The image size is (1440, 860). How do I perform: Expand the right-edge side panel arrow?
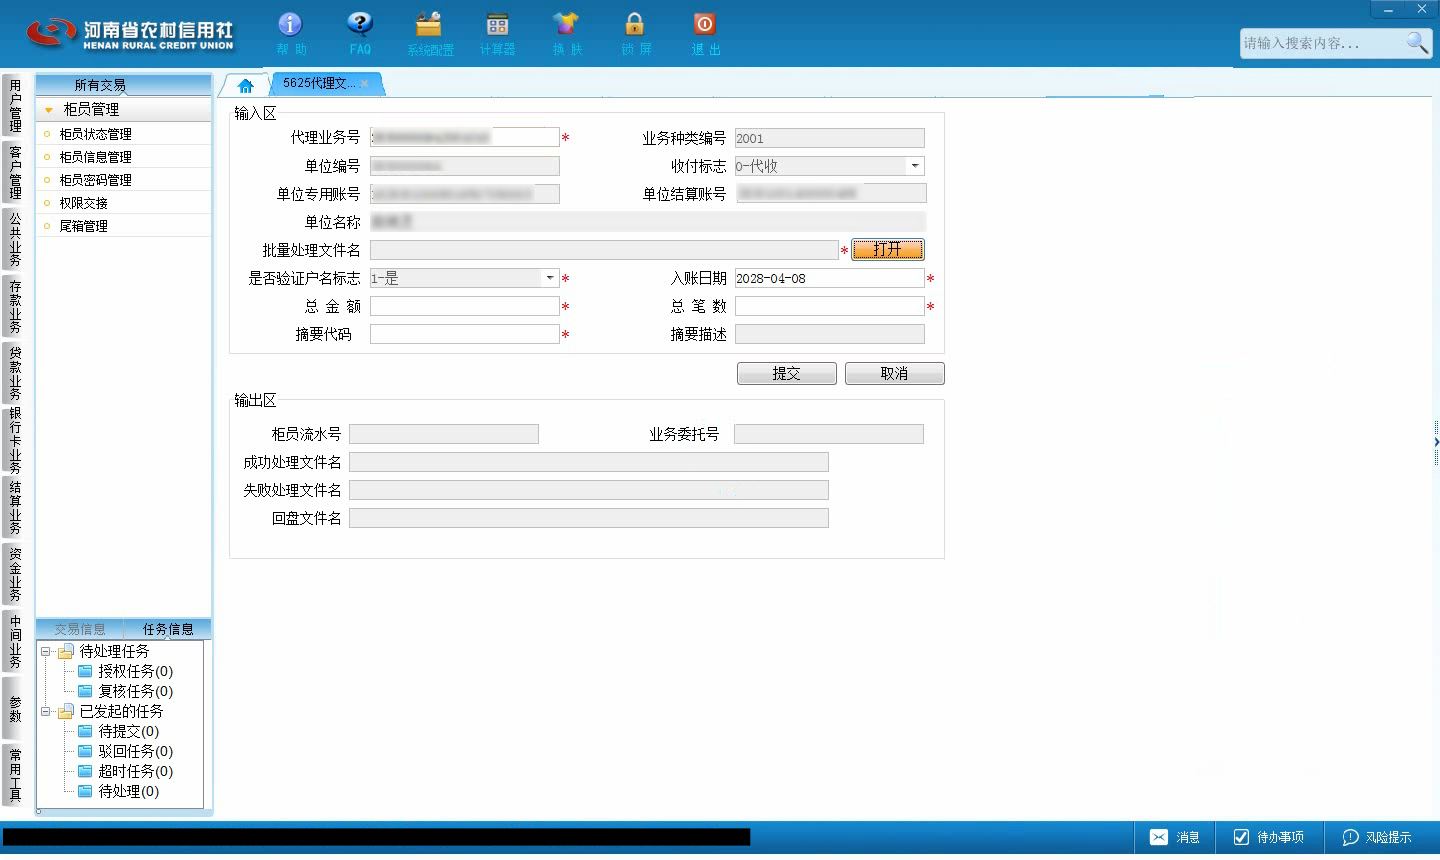(1436, 441)
